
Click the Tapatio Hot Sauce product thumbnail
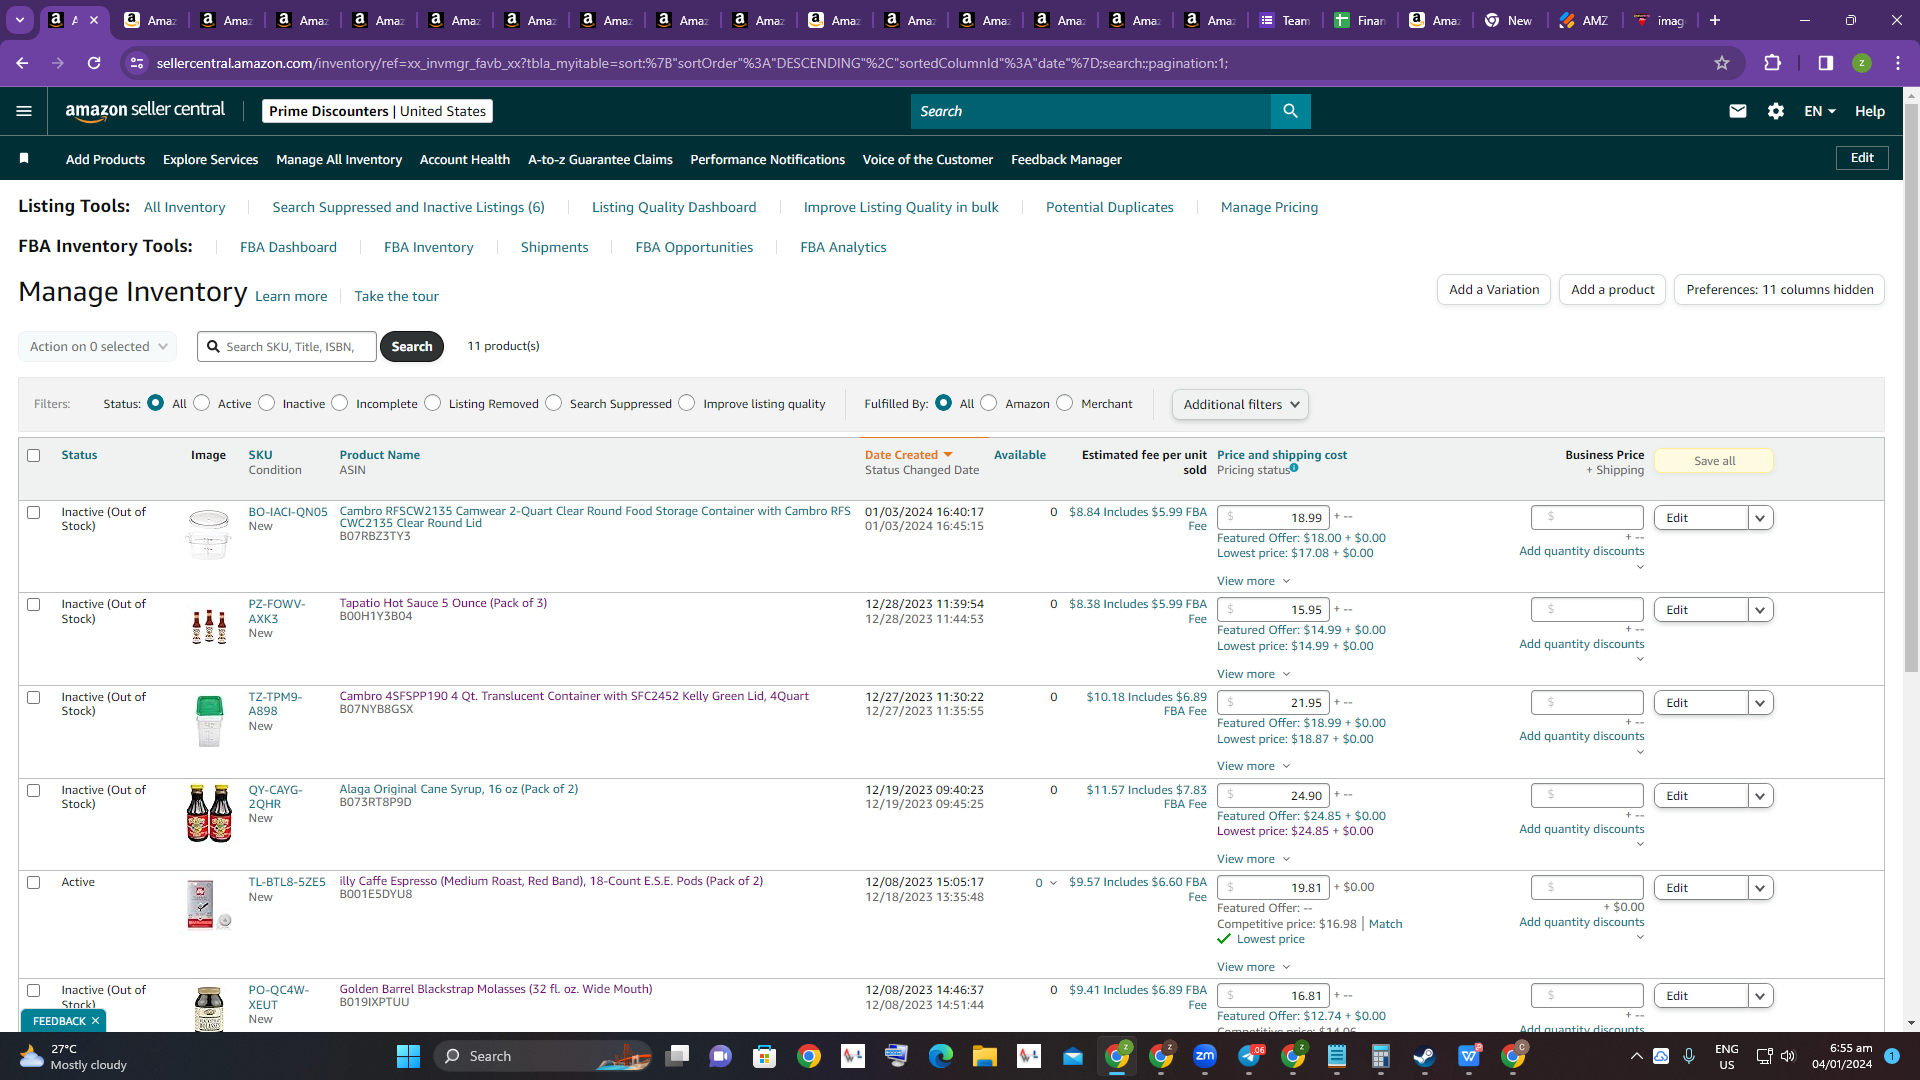[208, 627]
